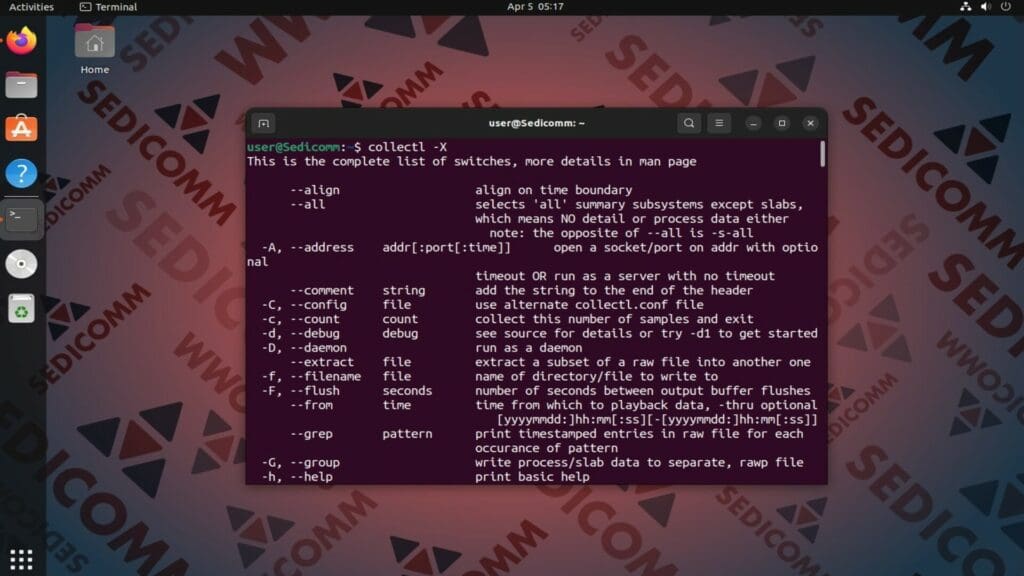Screen dimensions: 1024x576
Task: Click the user@Sedicomm prompt text
Action: (x=293, y=147)
